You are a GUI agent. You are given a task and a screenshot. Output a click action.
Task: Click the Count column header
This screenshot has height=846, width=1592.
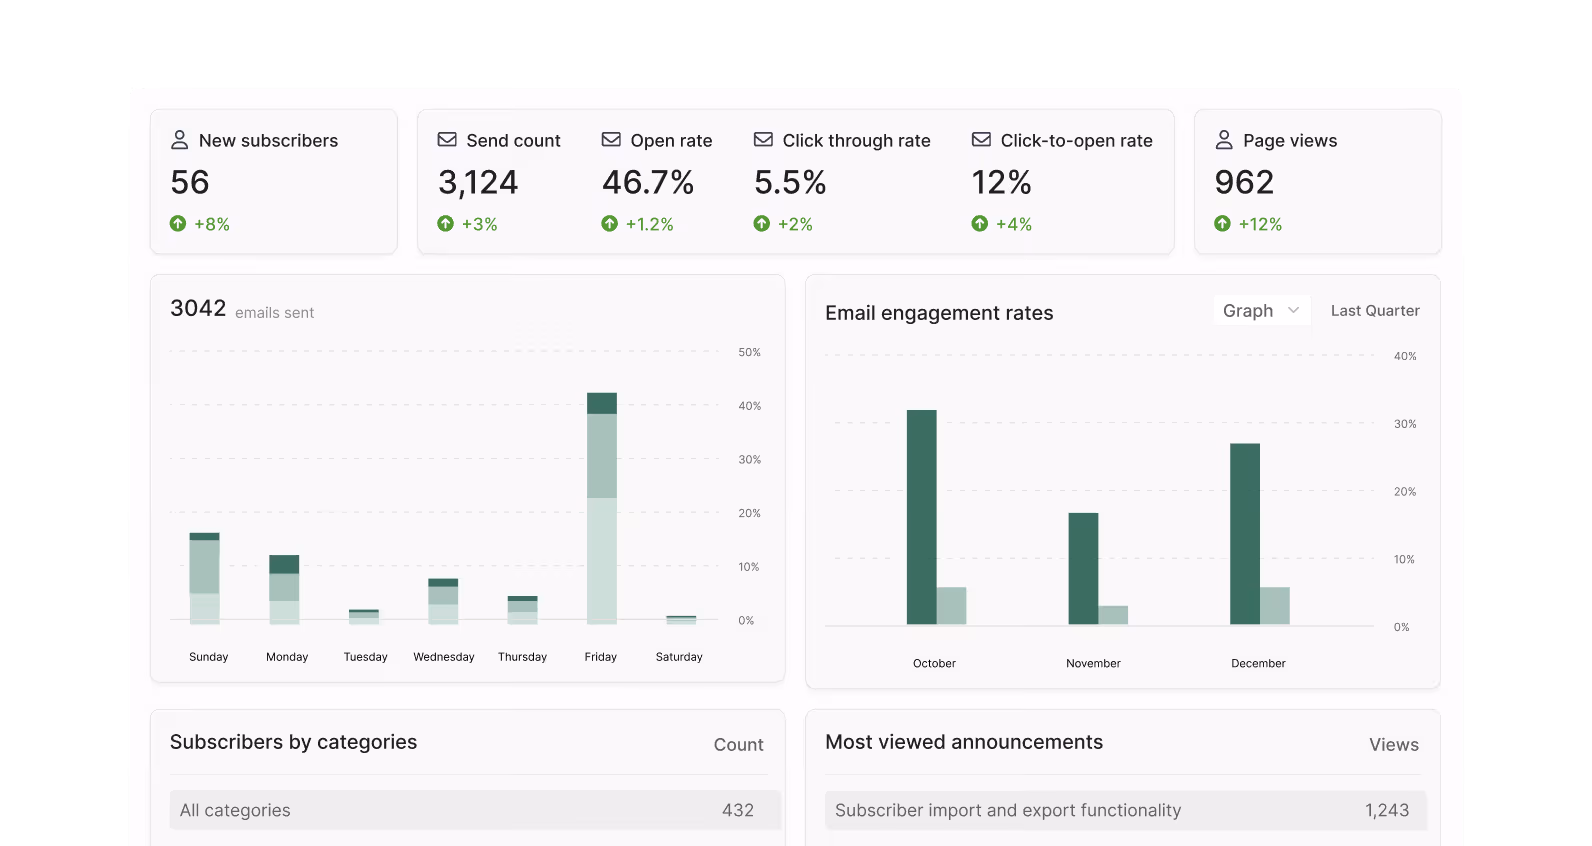pyautogui.click(x=738, y=745)
